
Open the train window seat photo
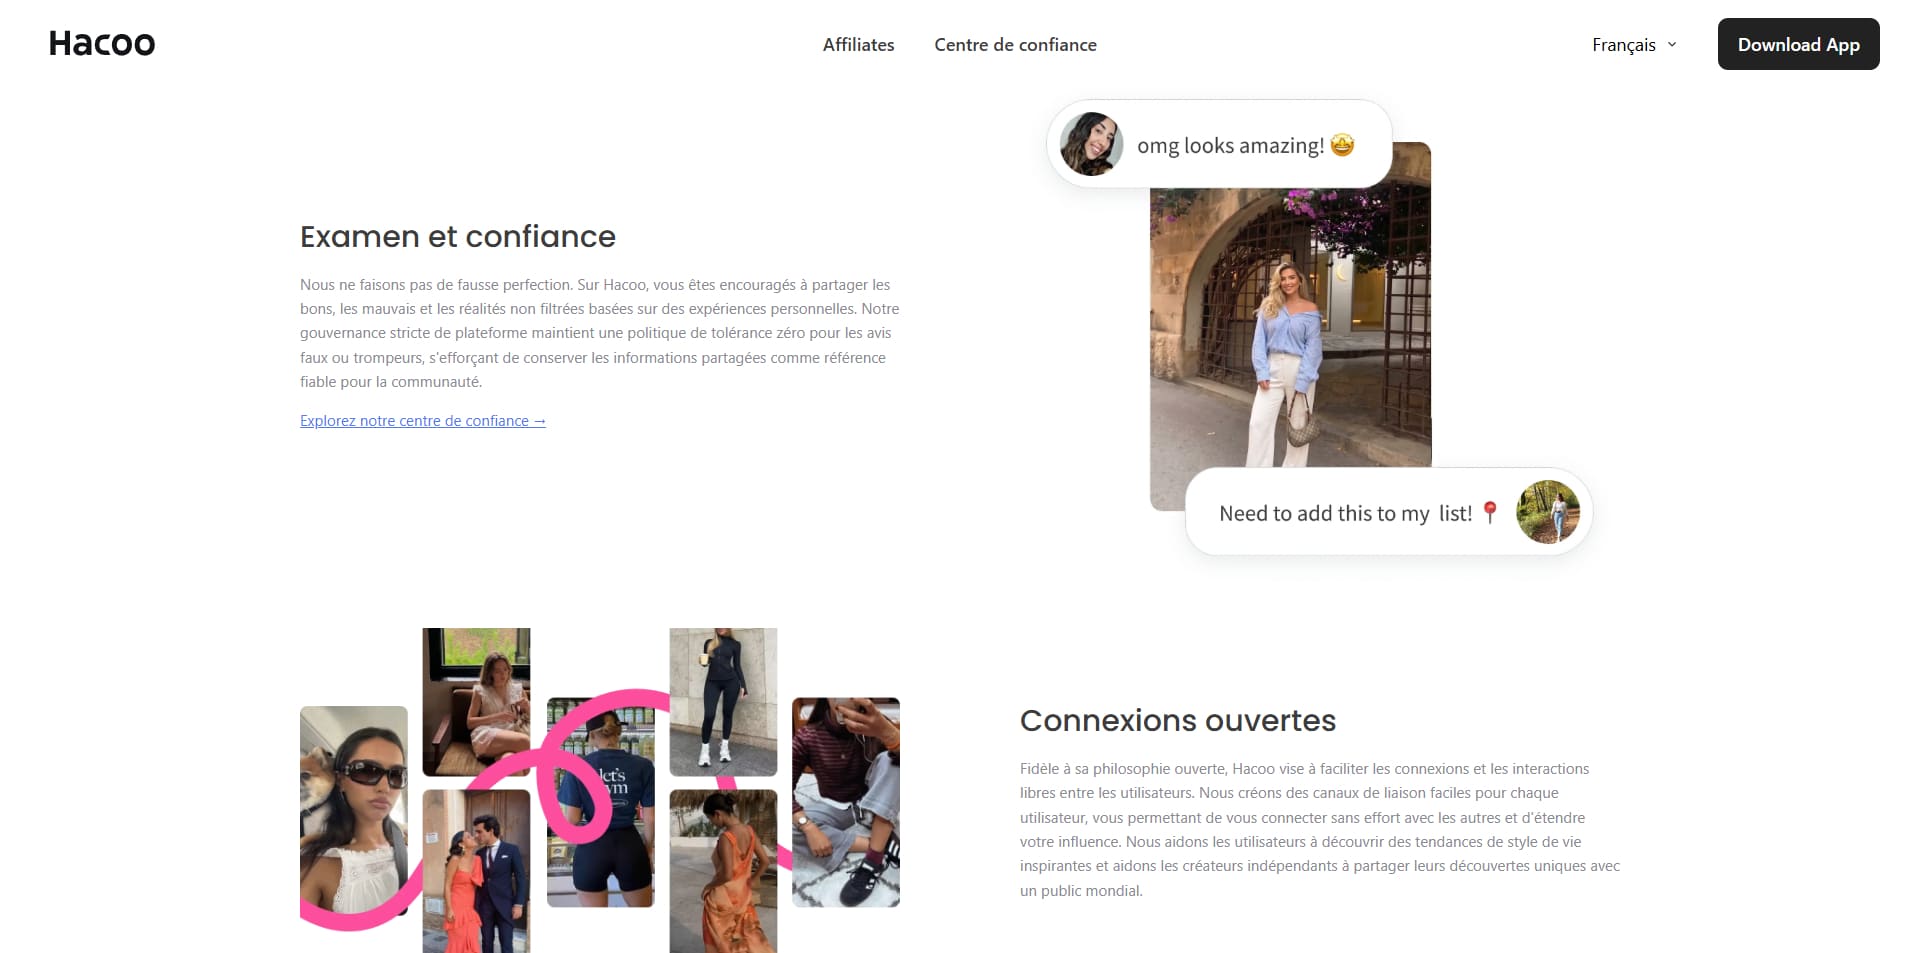pyautogui.click(x=476, y=702)
